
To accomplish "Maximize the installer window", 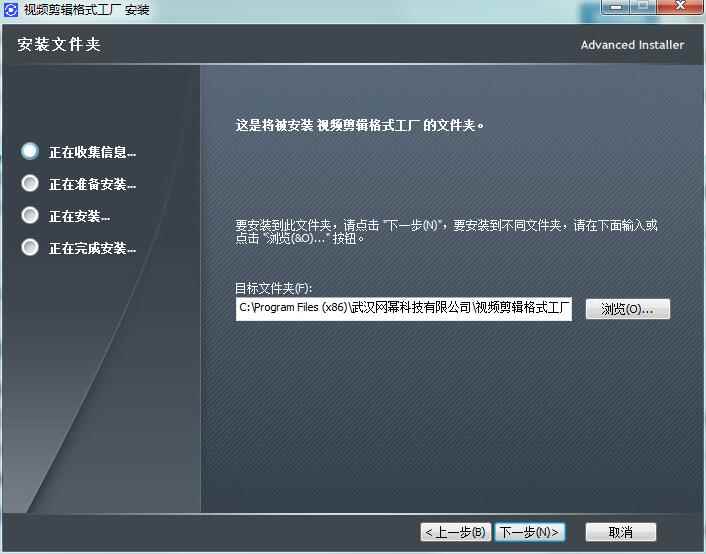I will tap(643, 7).
